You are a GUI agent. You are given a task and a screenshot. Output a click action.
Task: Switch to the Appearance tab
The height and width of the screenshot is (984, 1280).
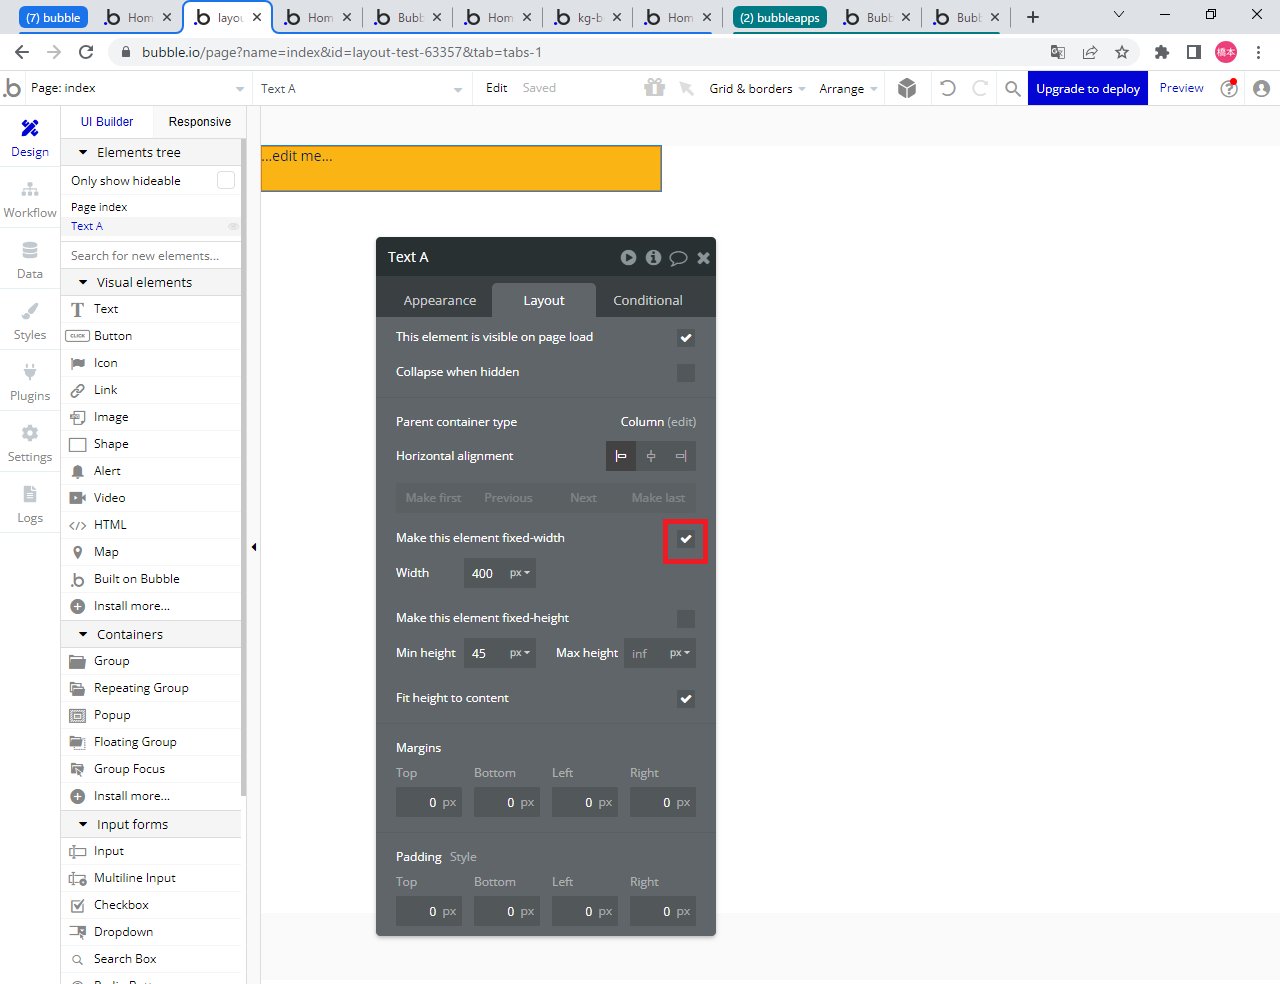click(439, 300)
